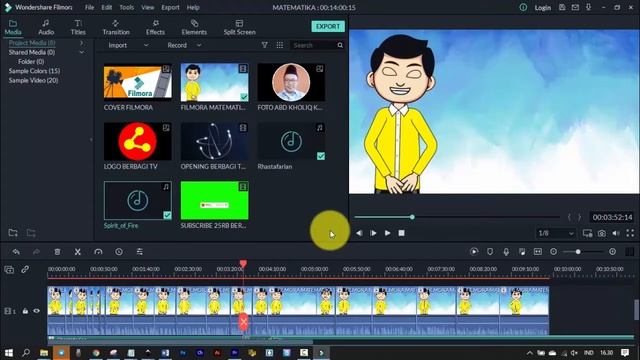Click the info circle icon in title bar
The width and height of the screenshot is (640, 360).
[523, 7]
